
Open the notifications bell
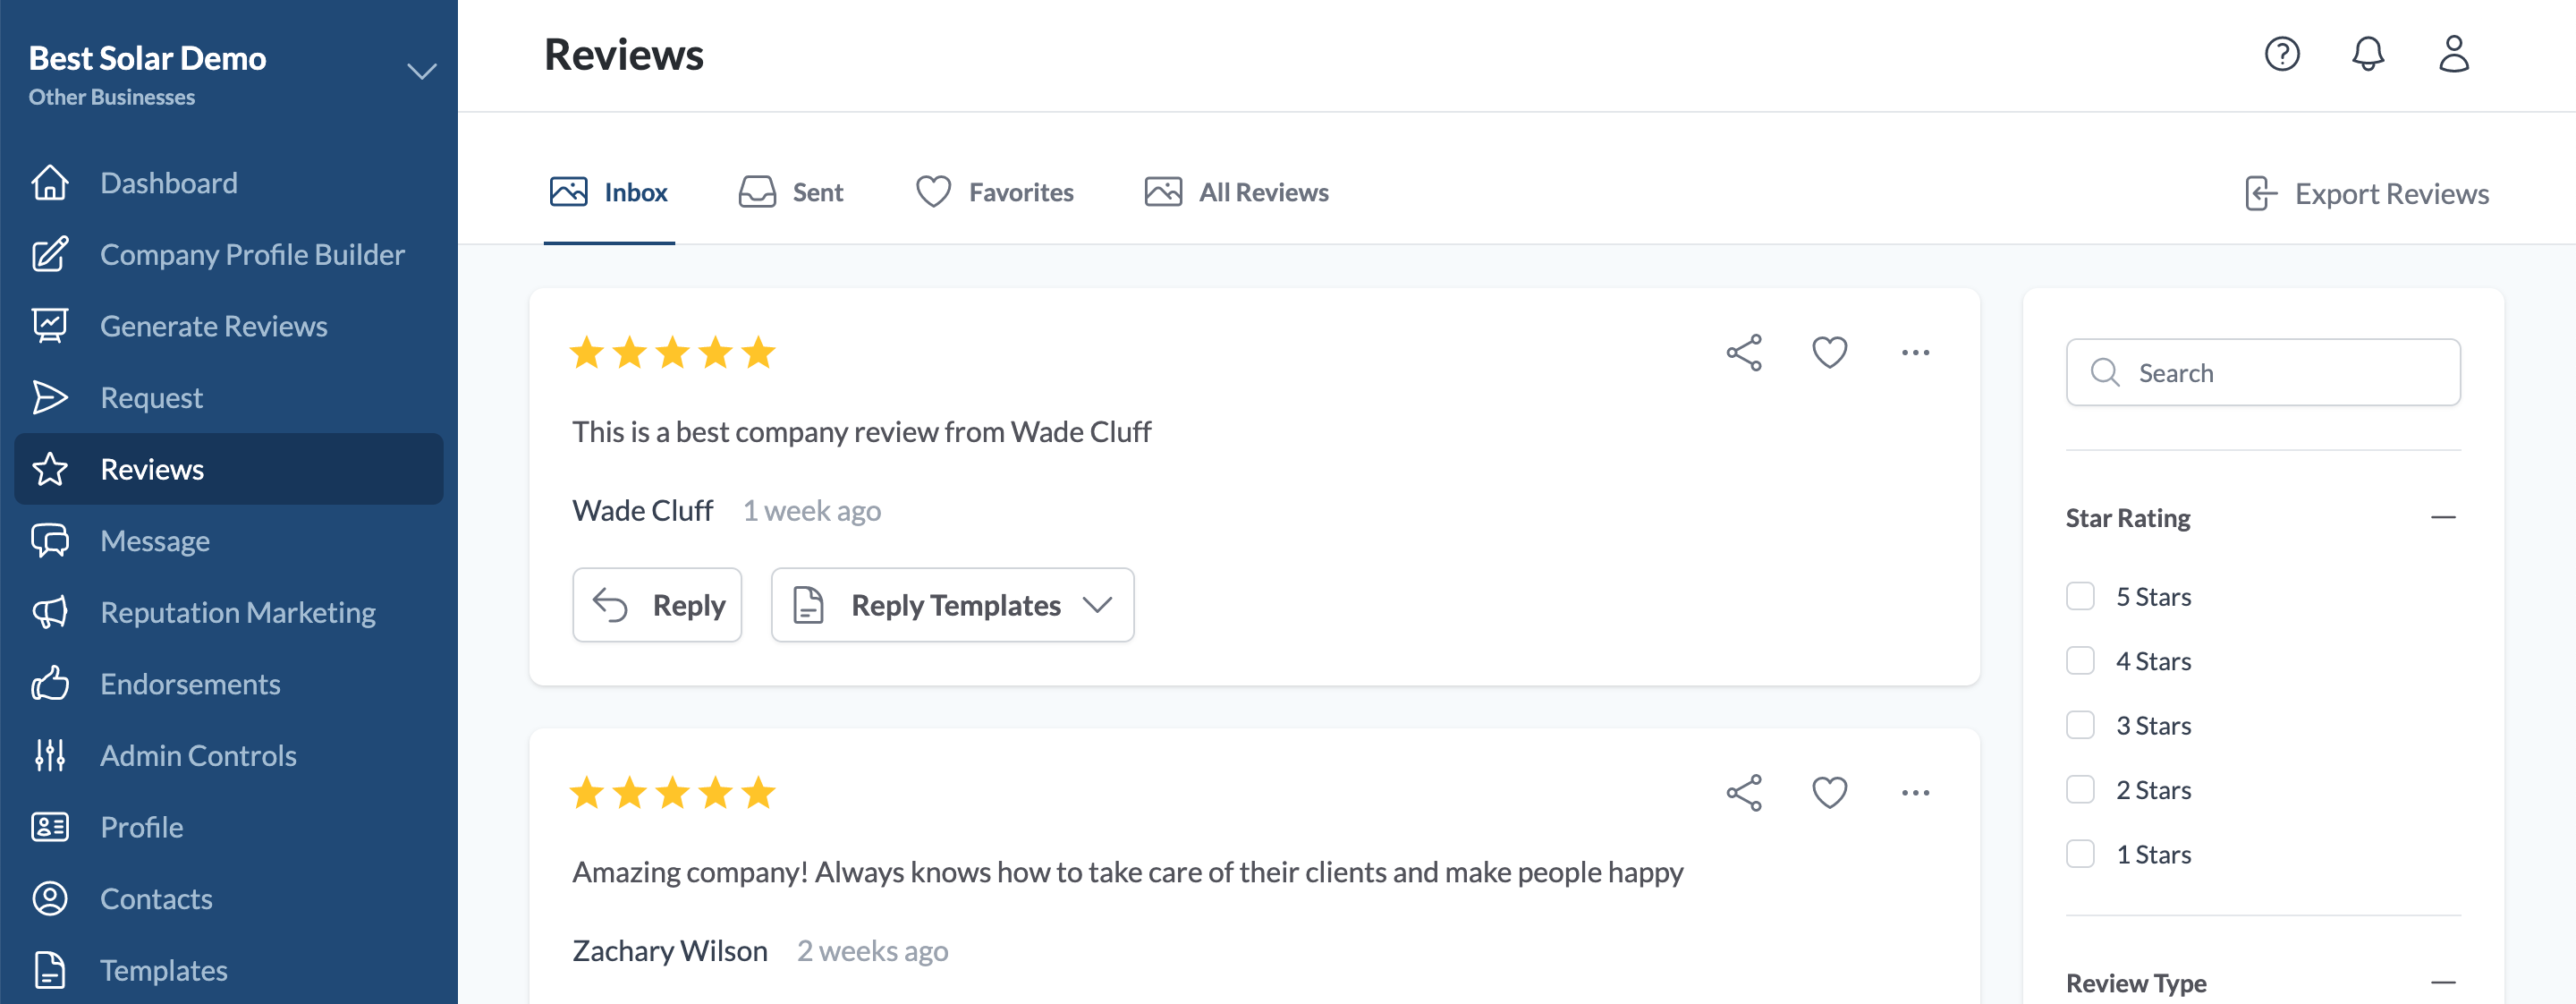(x=2367, y=54)
